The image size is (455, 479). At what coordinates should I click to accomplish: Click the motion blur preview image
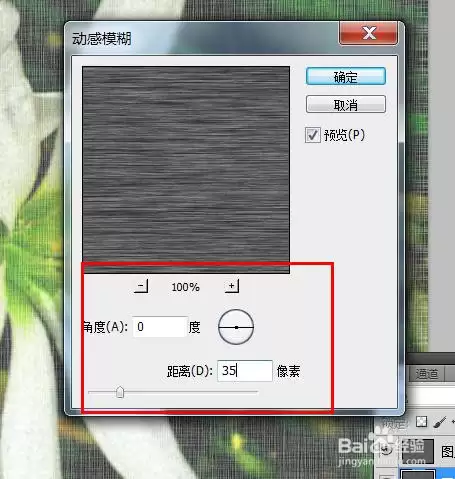186,169
